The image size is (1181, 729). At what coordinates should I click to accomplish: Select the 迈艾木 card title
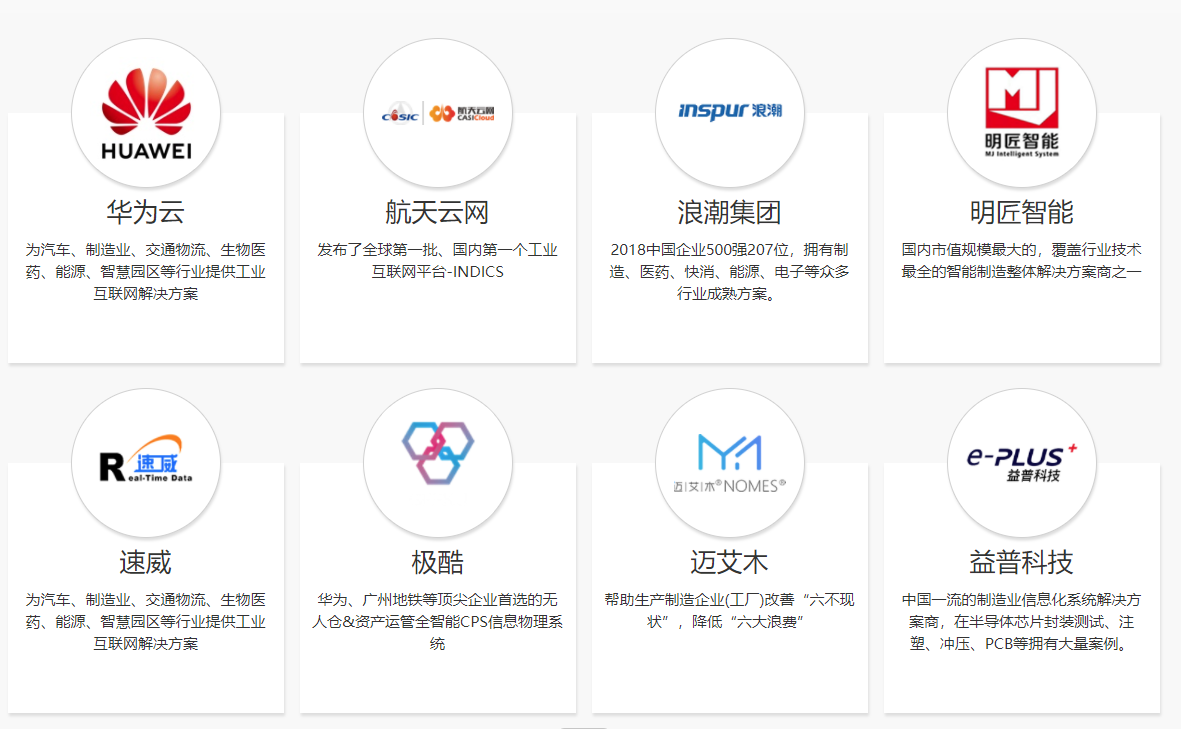click(730, 562)
